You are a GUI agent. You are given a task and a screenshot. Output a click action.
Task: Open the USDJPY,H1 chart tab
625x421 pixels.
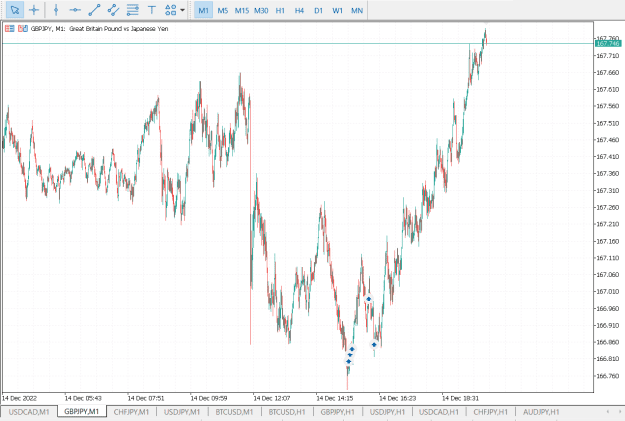387,411
